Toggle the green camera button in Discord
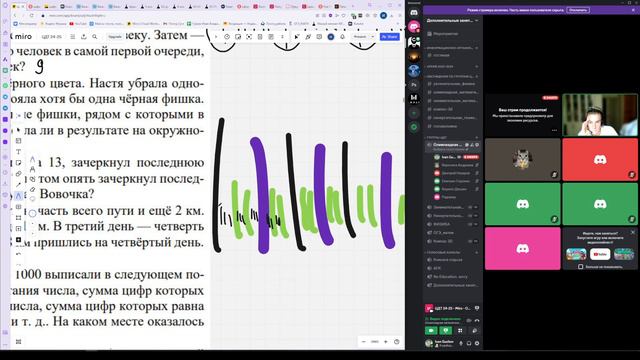This screenshot has height=360, width=640. pyautogui.click(x=431, y=331)
